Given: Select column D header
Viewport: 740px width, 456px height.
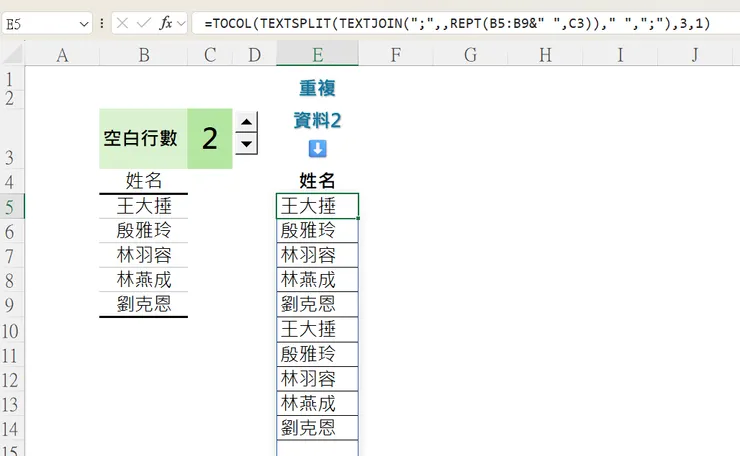Looking at the screenshot, I should tap(254, 55).
